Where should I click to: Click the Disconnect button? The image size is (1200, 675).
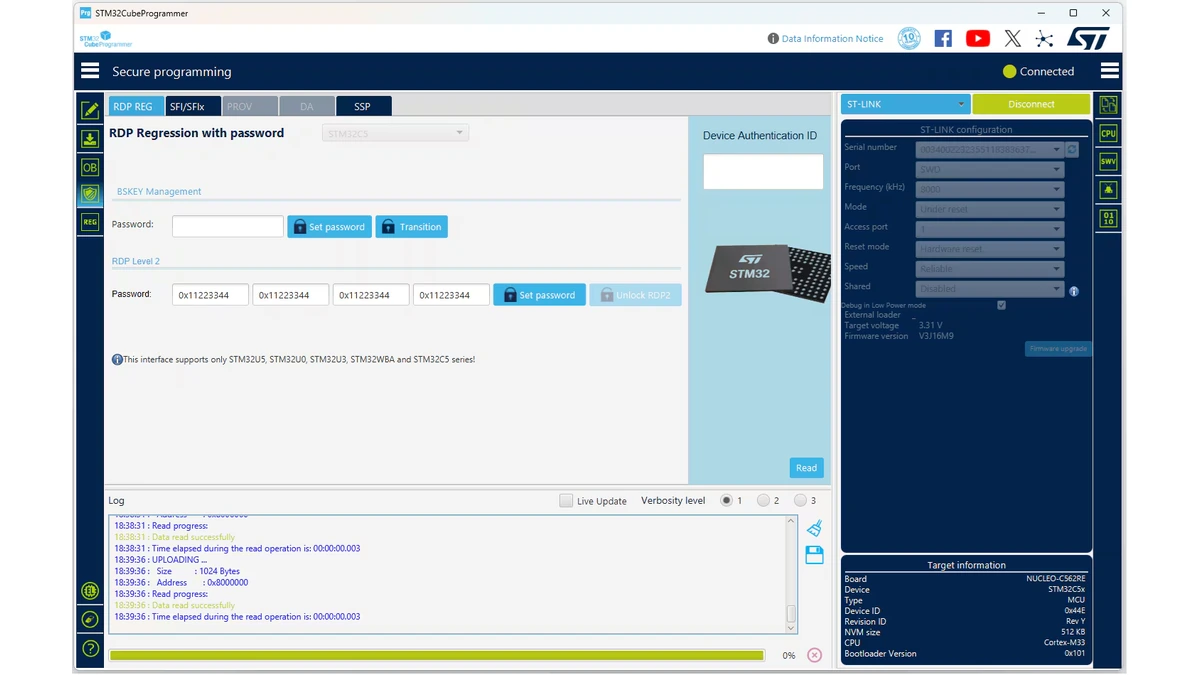pos(1031,104)
